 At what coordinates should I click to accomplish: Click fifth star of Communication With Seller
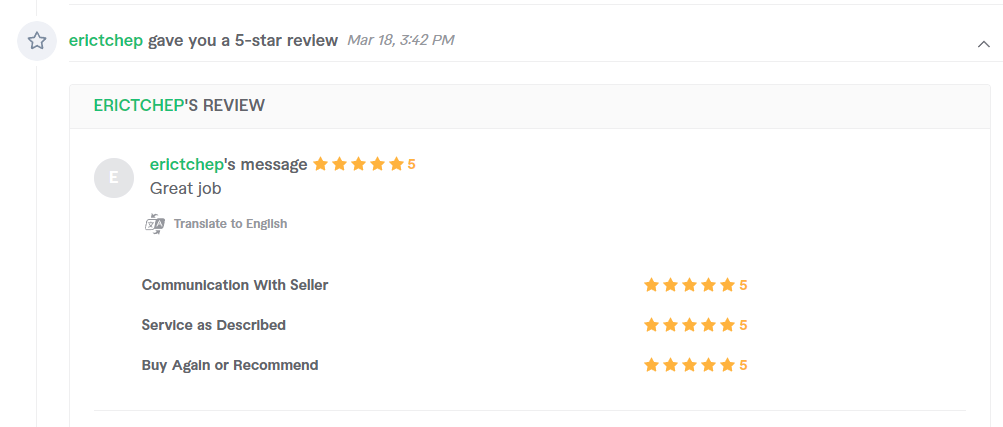[727, 285]
